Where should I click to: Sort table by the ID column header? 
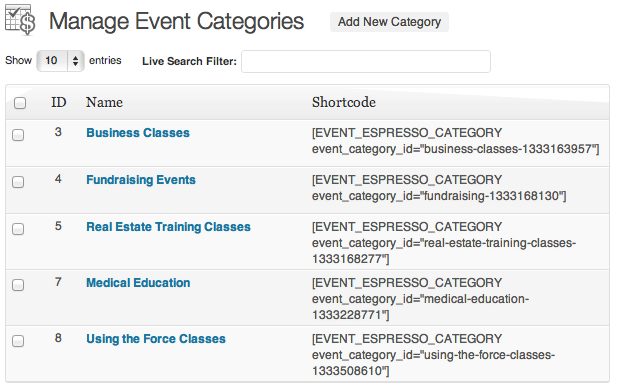(x=59, y=102)
